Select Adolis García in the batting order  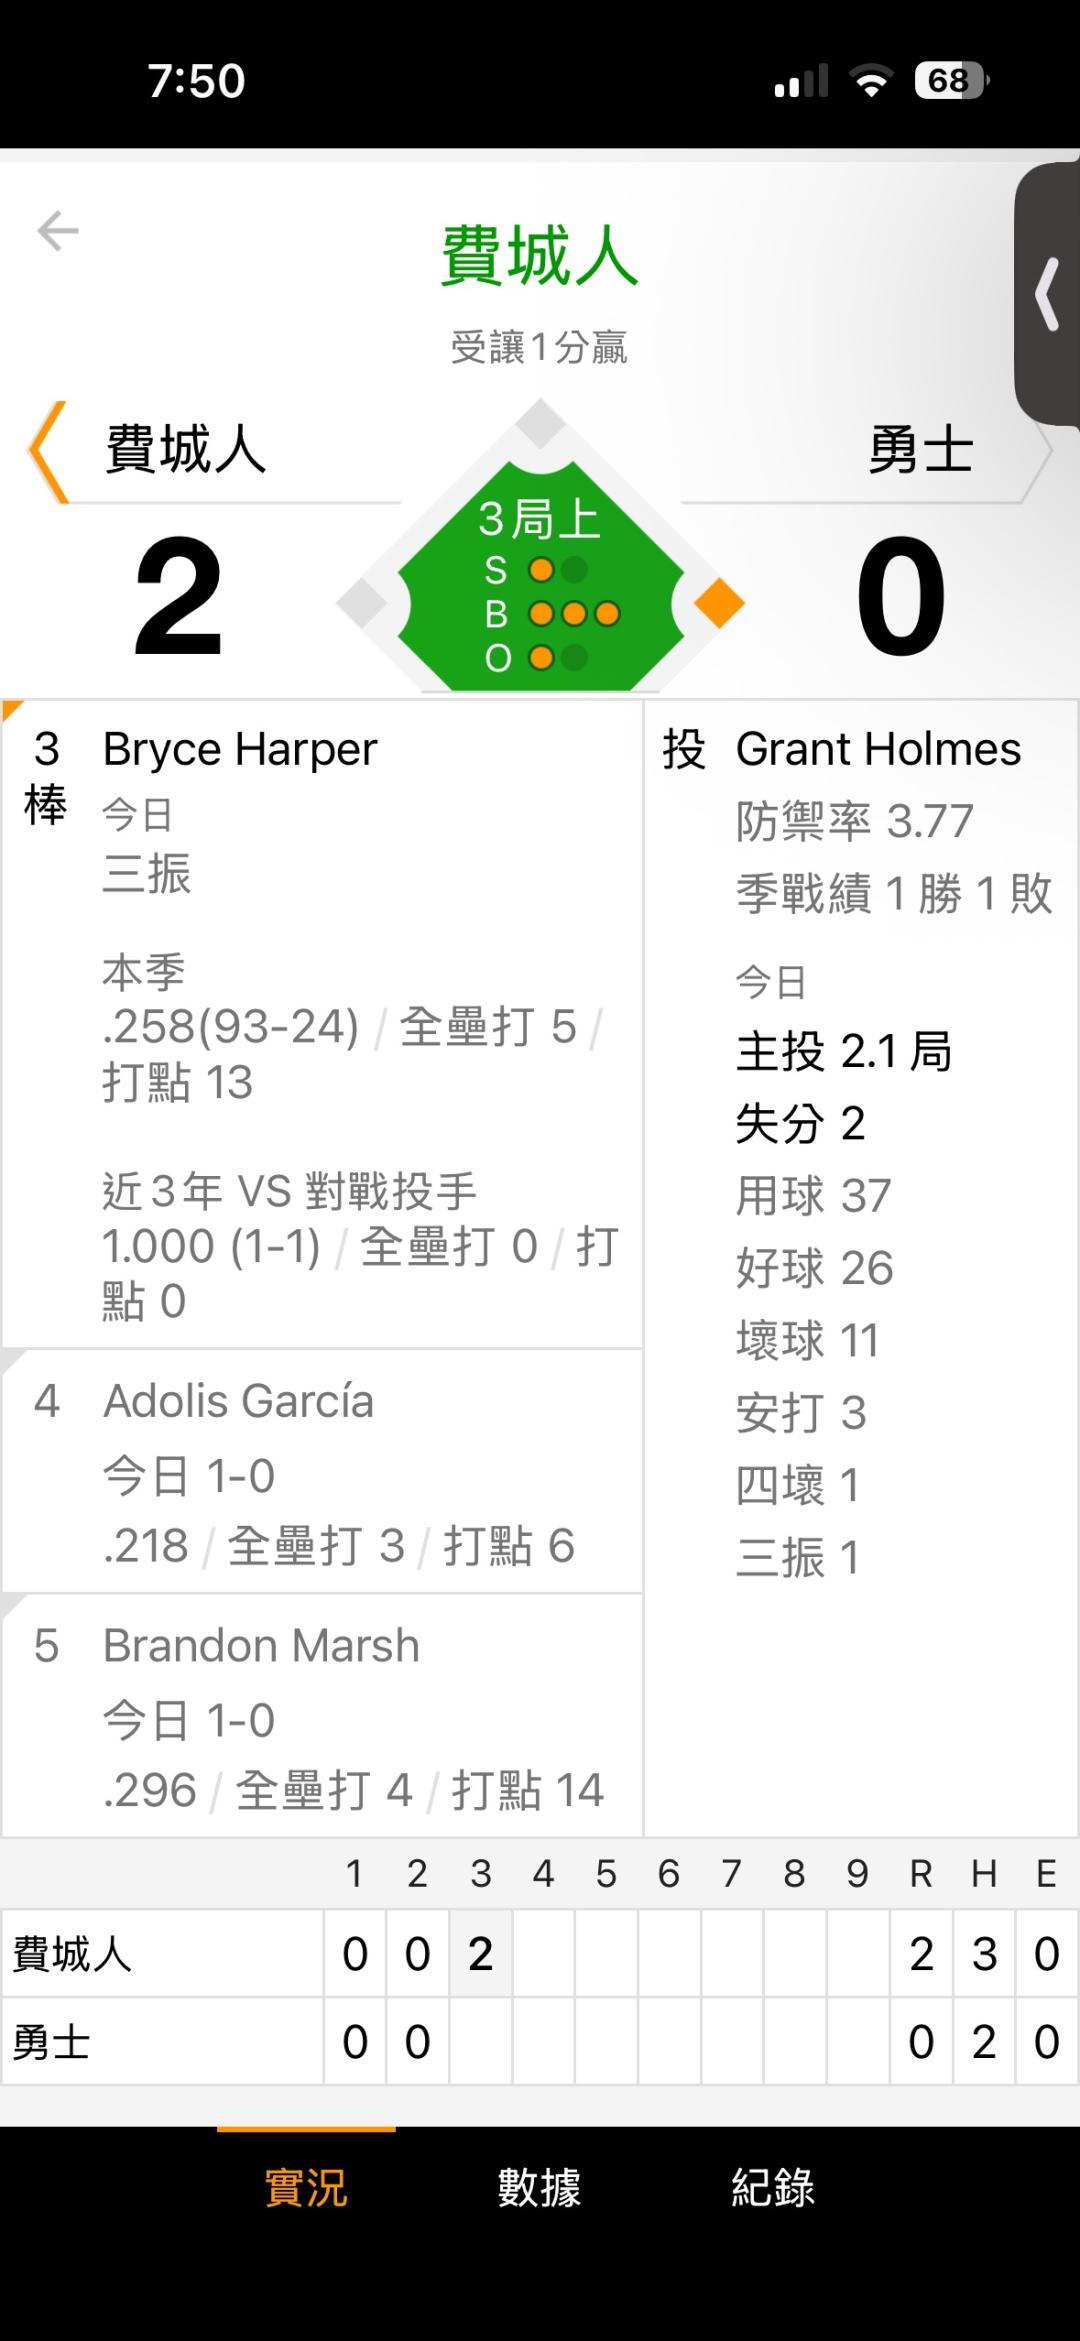pos(238,1401)
